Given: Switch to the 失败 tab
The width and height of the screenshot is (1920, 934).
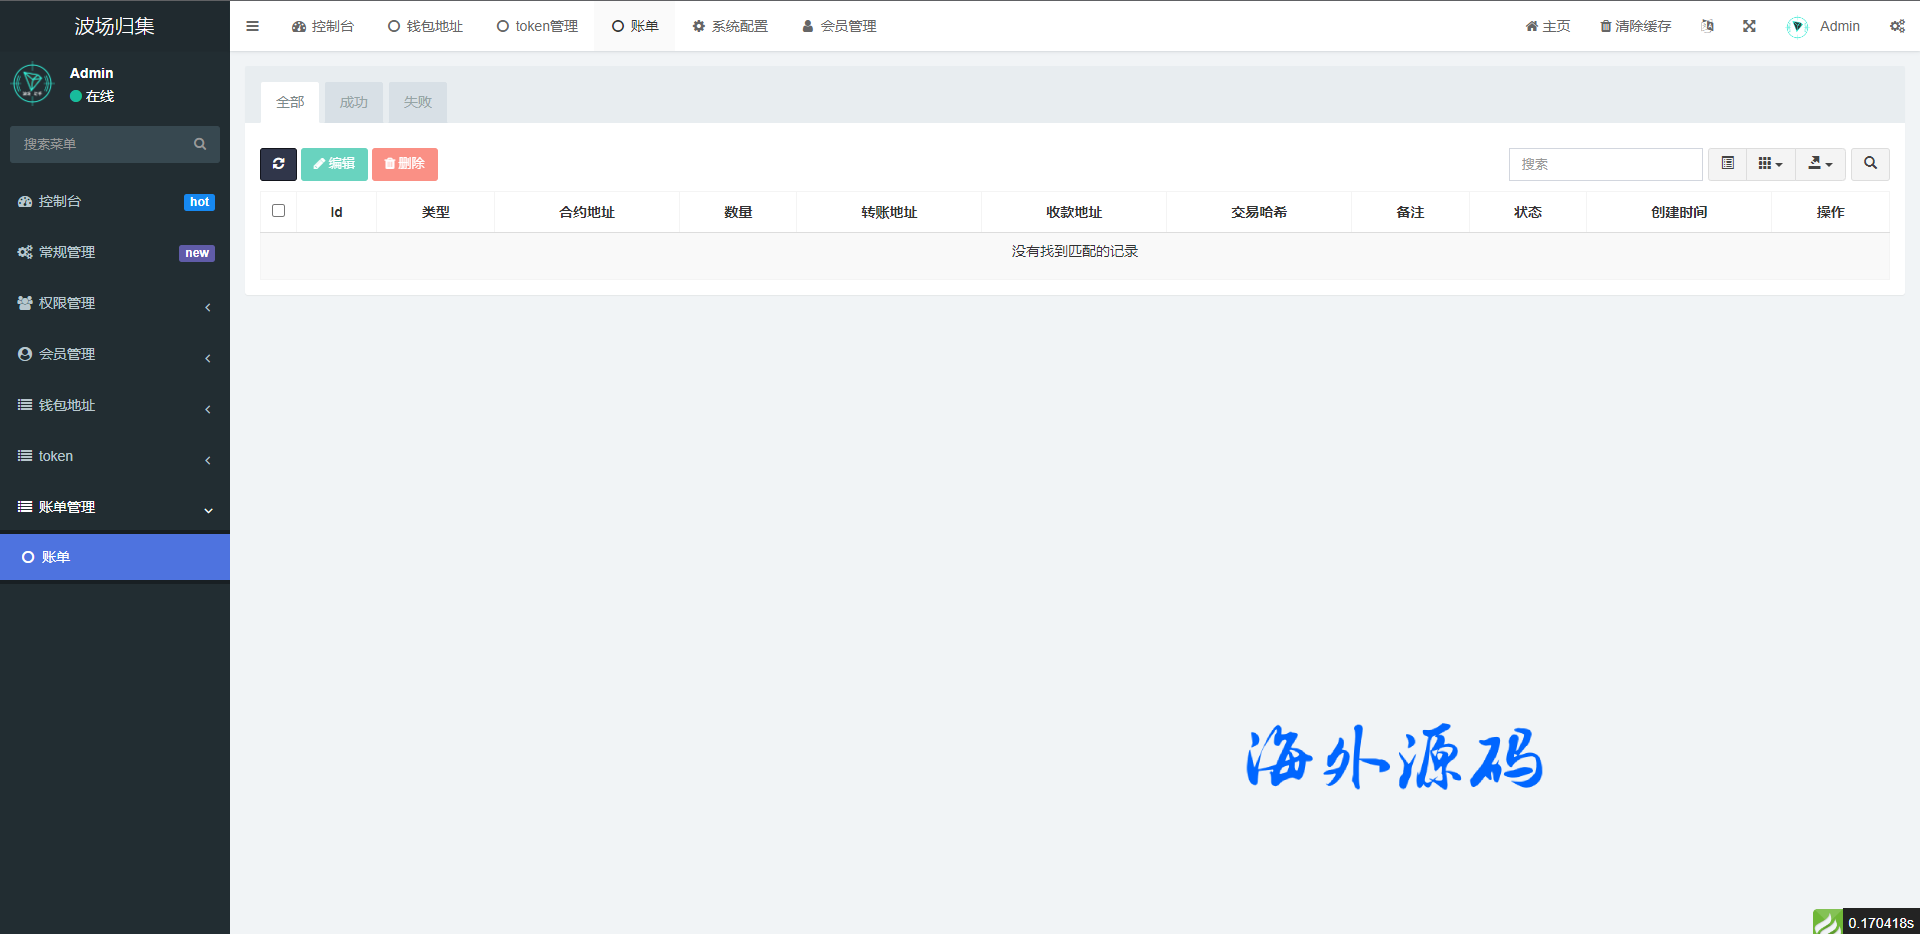Looking at the screenshot, I should (417, 102).
